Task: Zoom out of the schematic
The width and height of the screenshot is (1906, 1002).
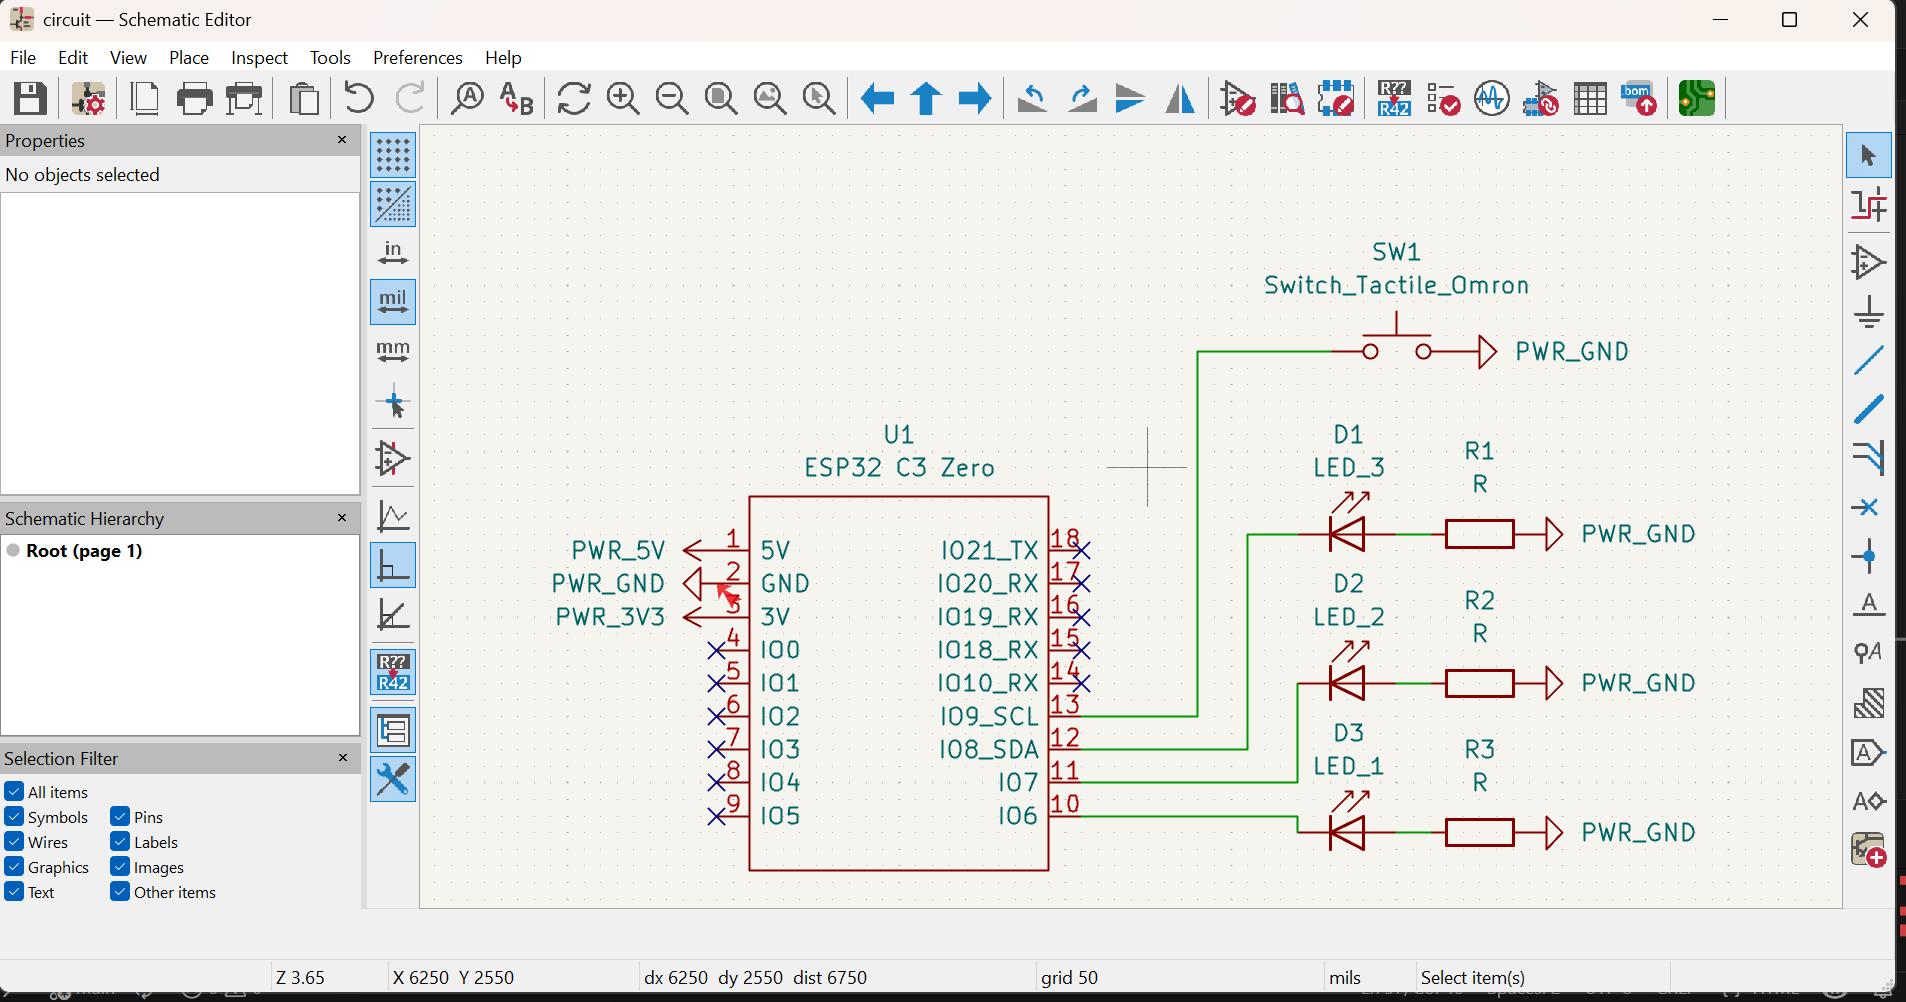Action: coord(672,99)
